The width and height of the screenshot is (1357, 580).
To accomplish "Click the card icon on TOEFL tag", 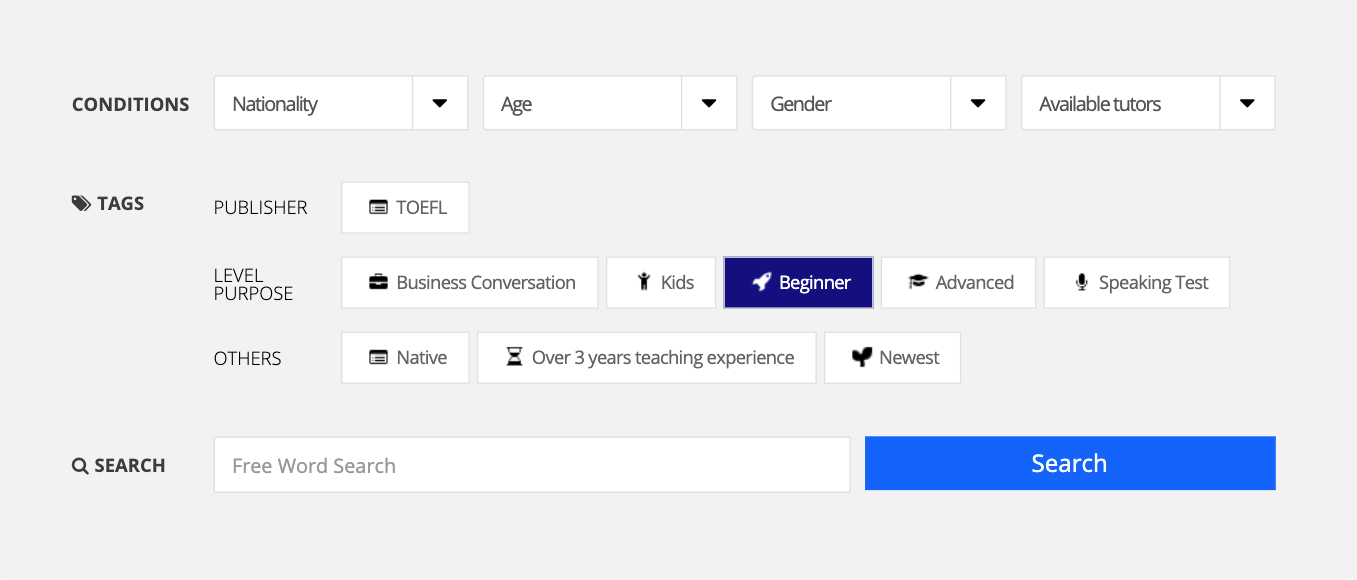I will pyautogui.click(x=378, y=208).
